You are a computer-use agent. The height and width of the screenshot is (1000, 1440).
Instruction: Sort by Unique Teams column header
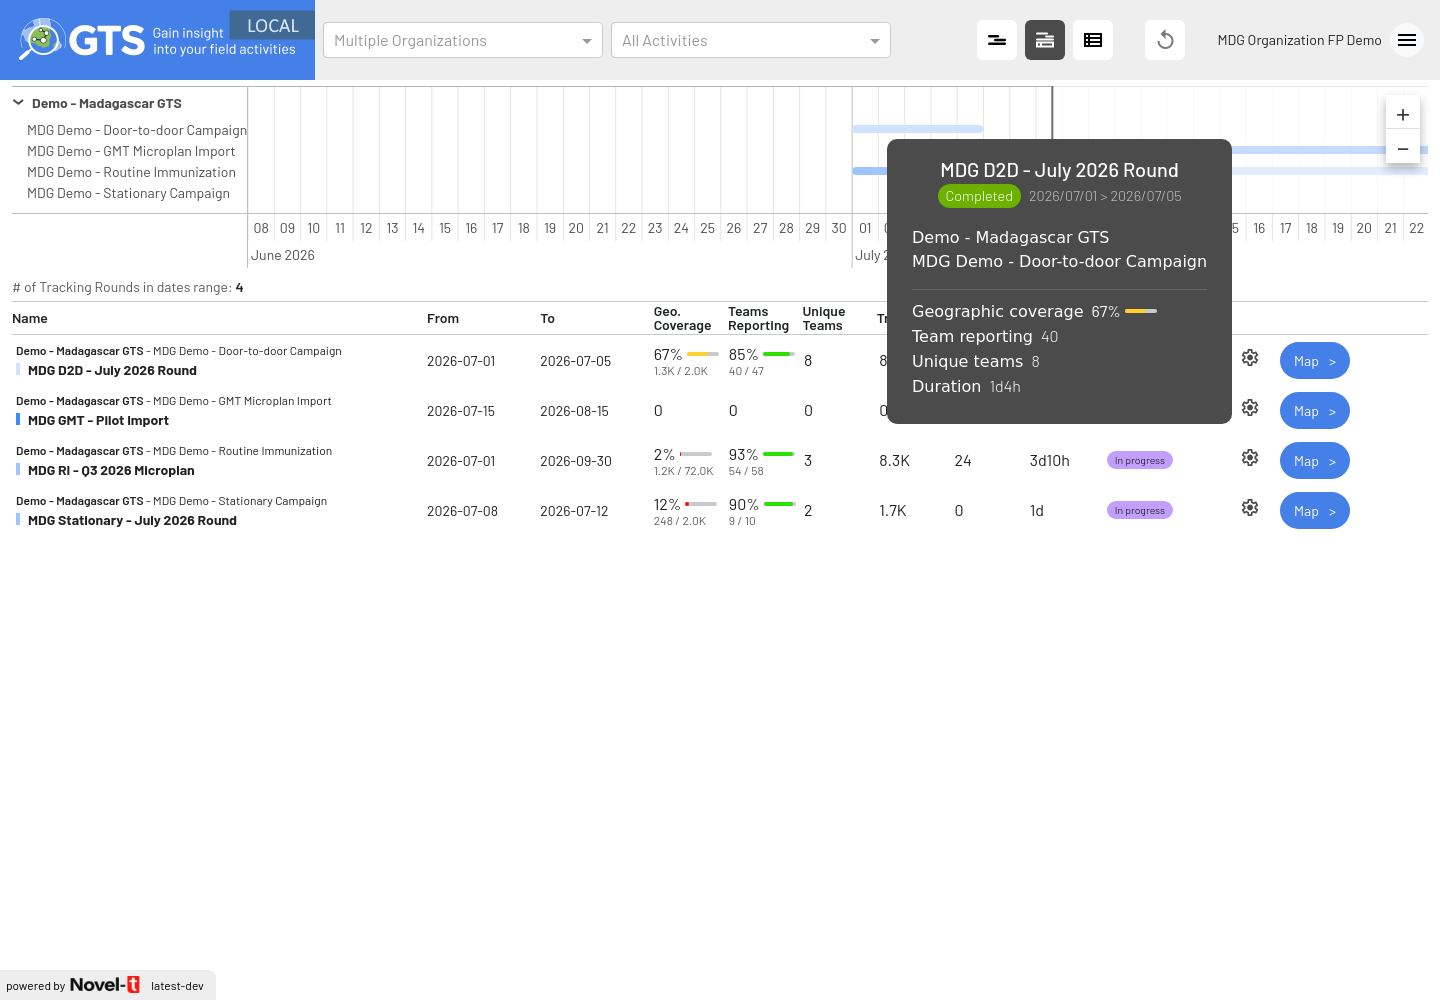[824, 319]
